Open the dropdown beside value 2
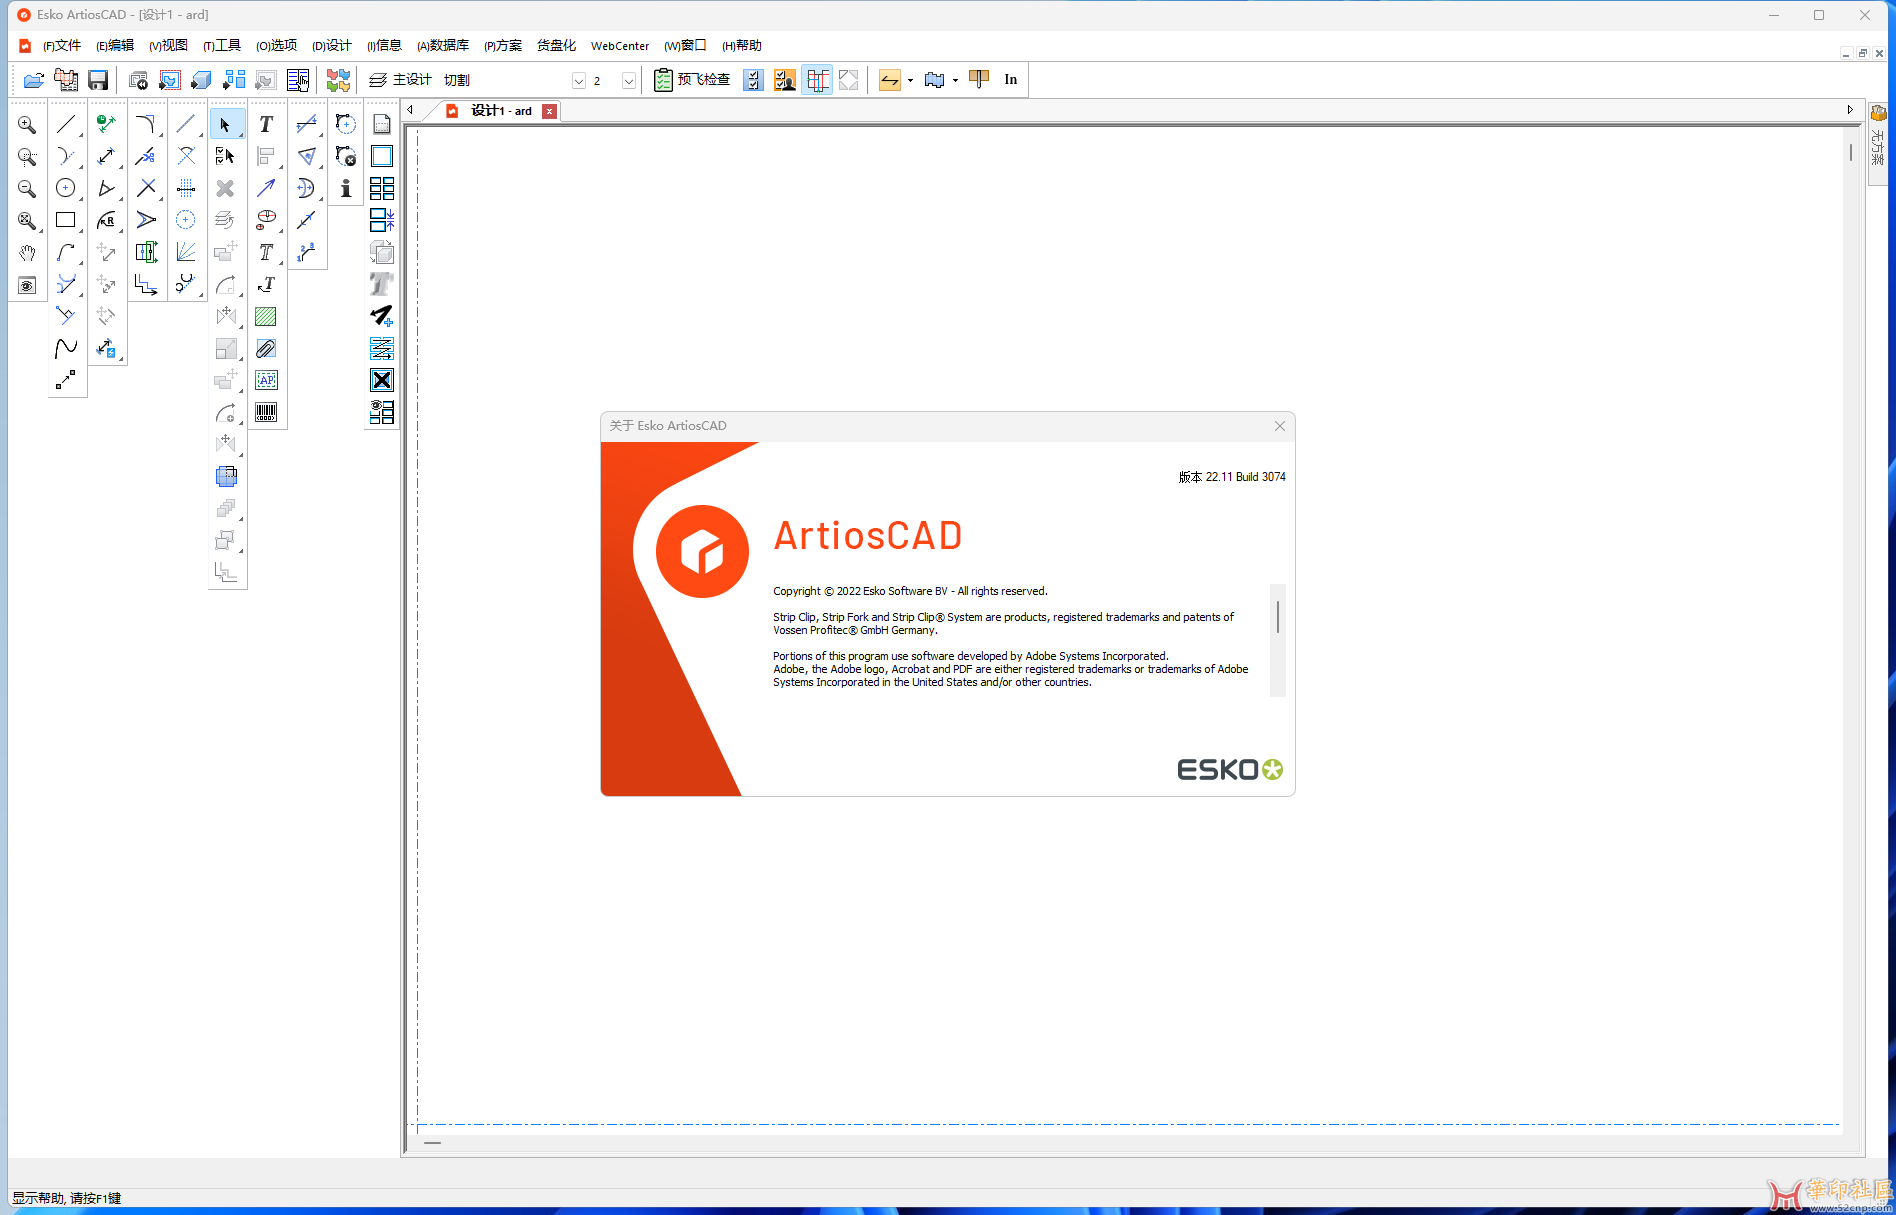 coord(629,81)
